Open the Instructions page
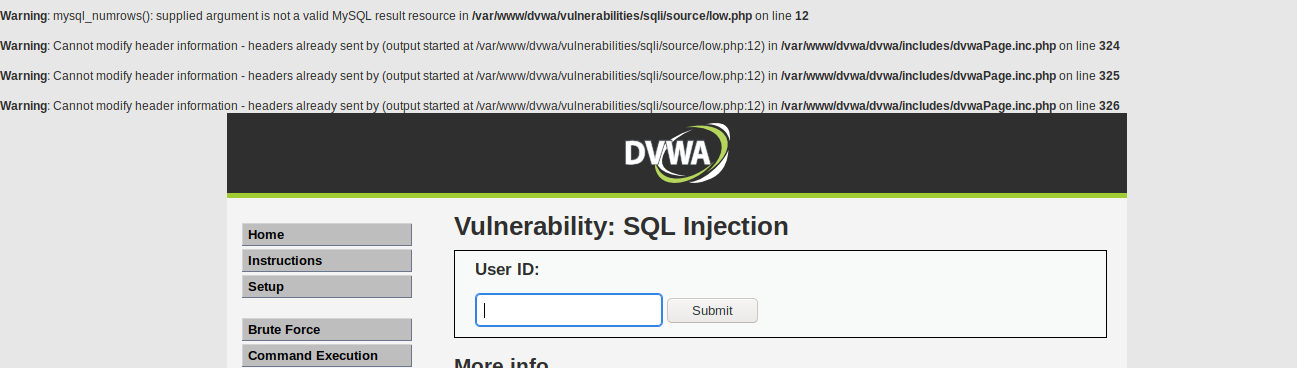 tap(327, 261)
